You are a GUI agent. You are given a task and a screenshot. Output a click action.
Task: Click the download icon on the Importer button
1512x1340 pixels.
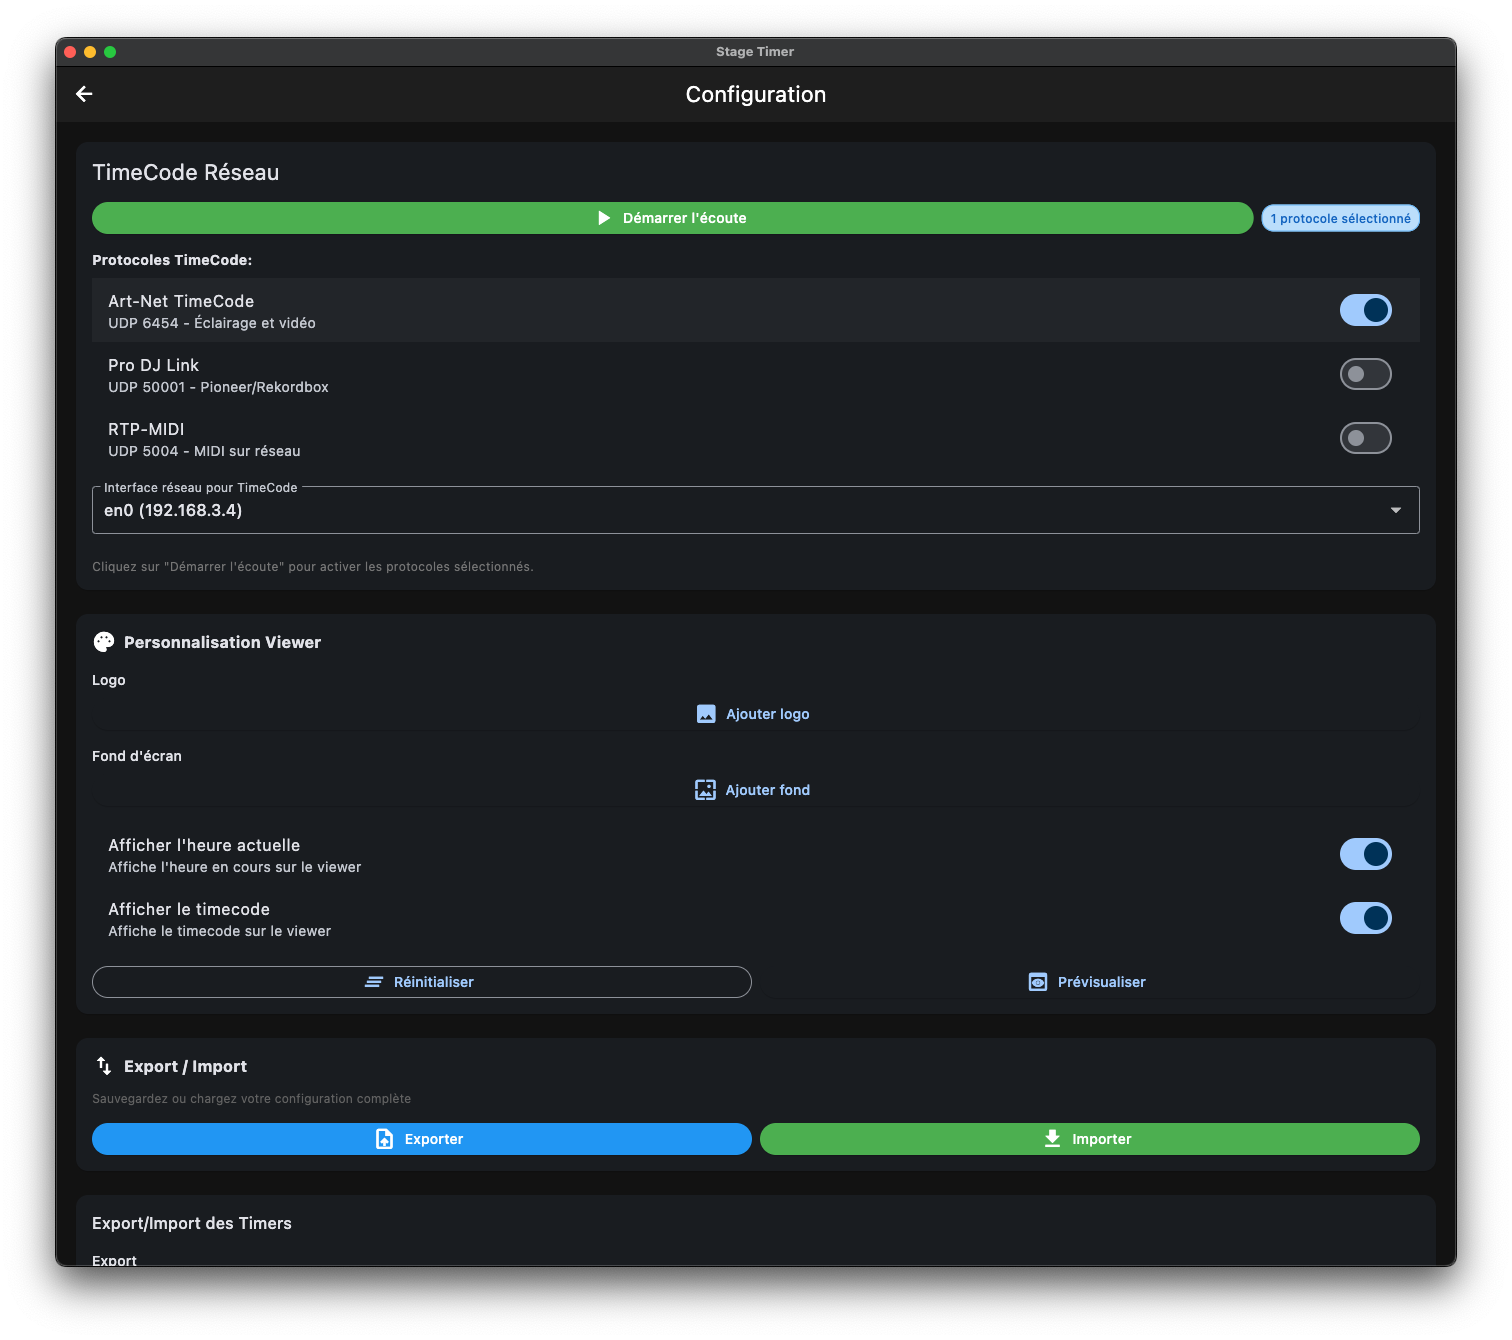tap(1051, 1138)
